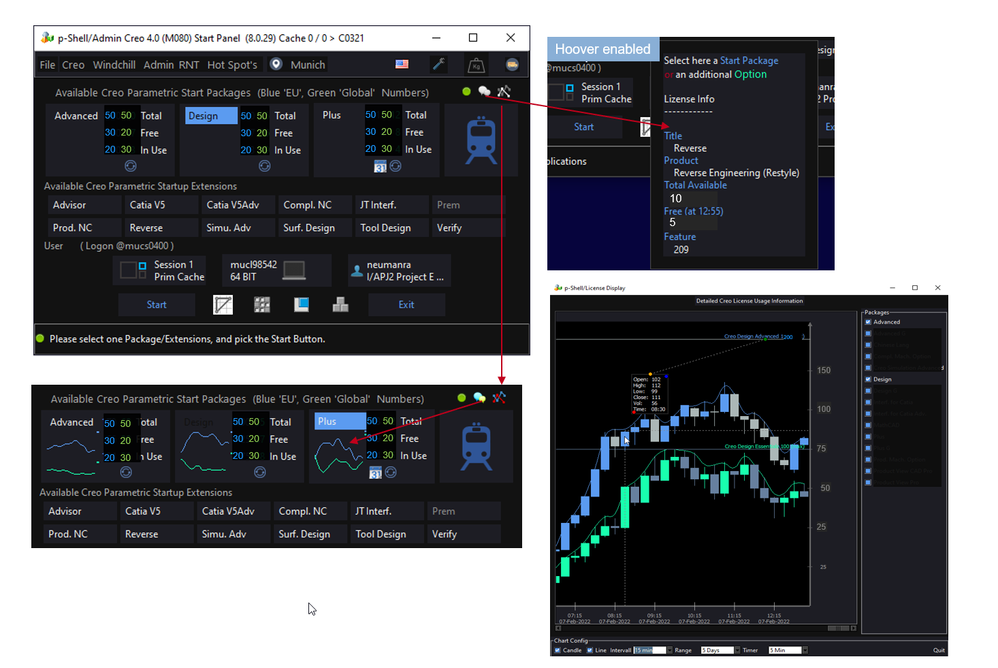Screen dimensions: 998x668
Task: Click the Start Package link in tooltip
Action: point(749,60)
